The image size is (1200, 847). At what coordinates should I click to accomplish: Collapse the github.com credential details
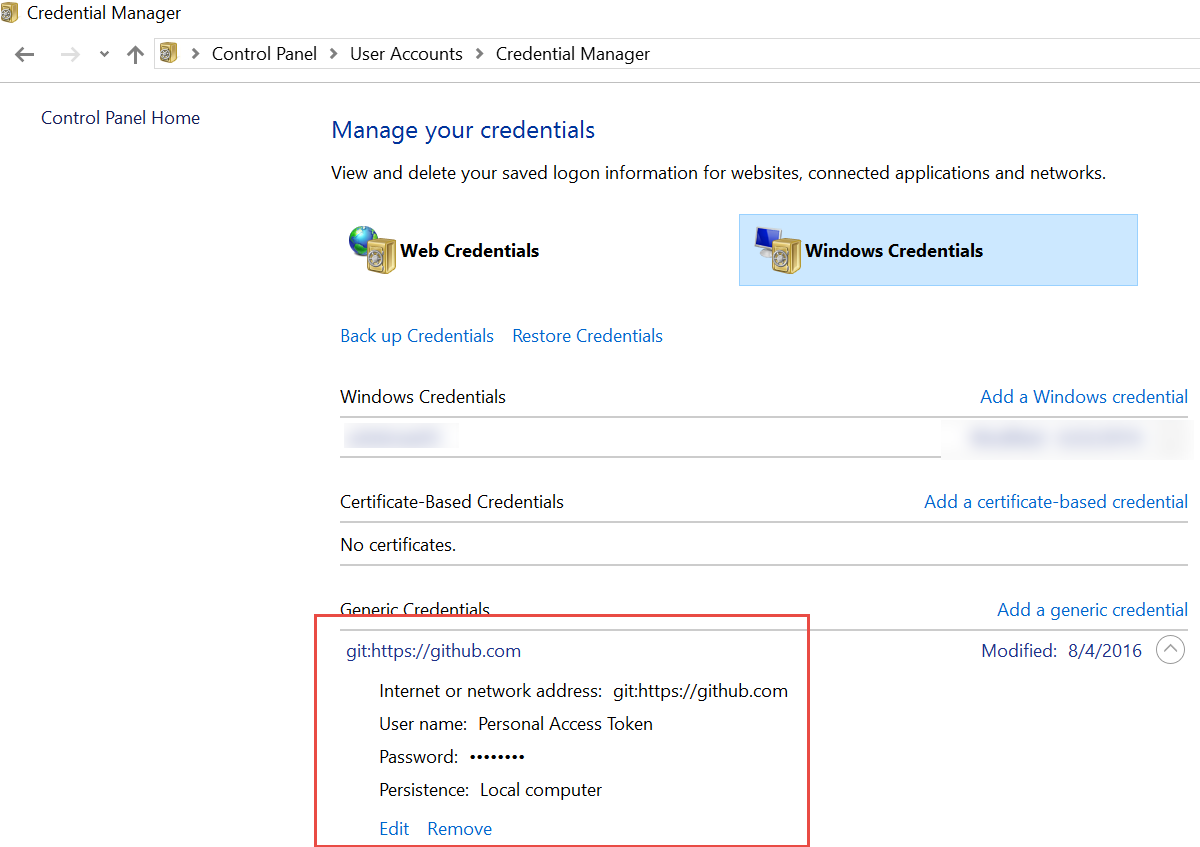click(1170, 651)
